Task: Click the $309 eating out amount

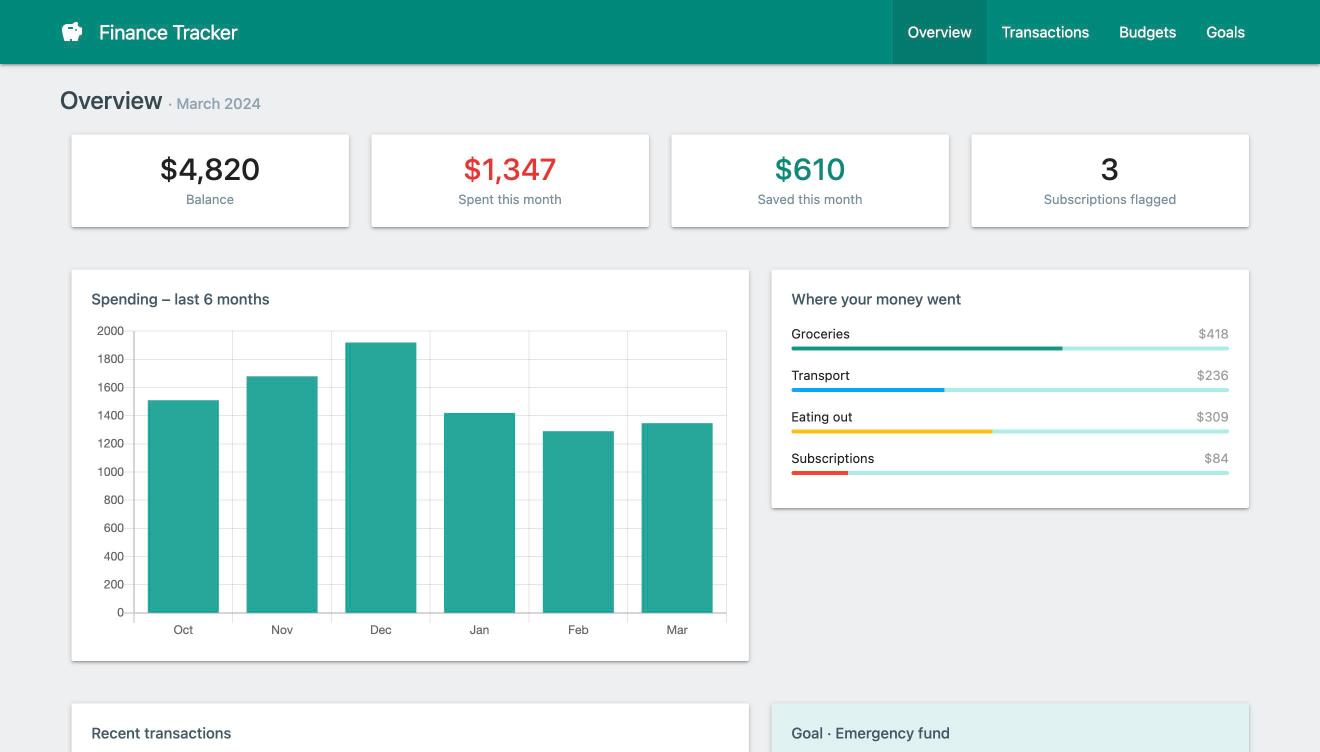Action: 1212,417
